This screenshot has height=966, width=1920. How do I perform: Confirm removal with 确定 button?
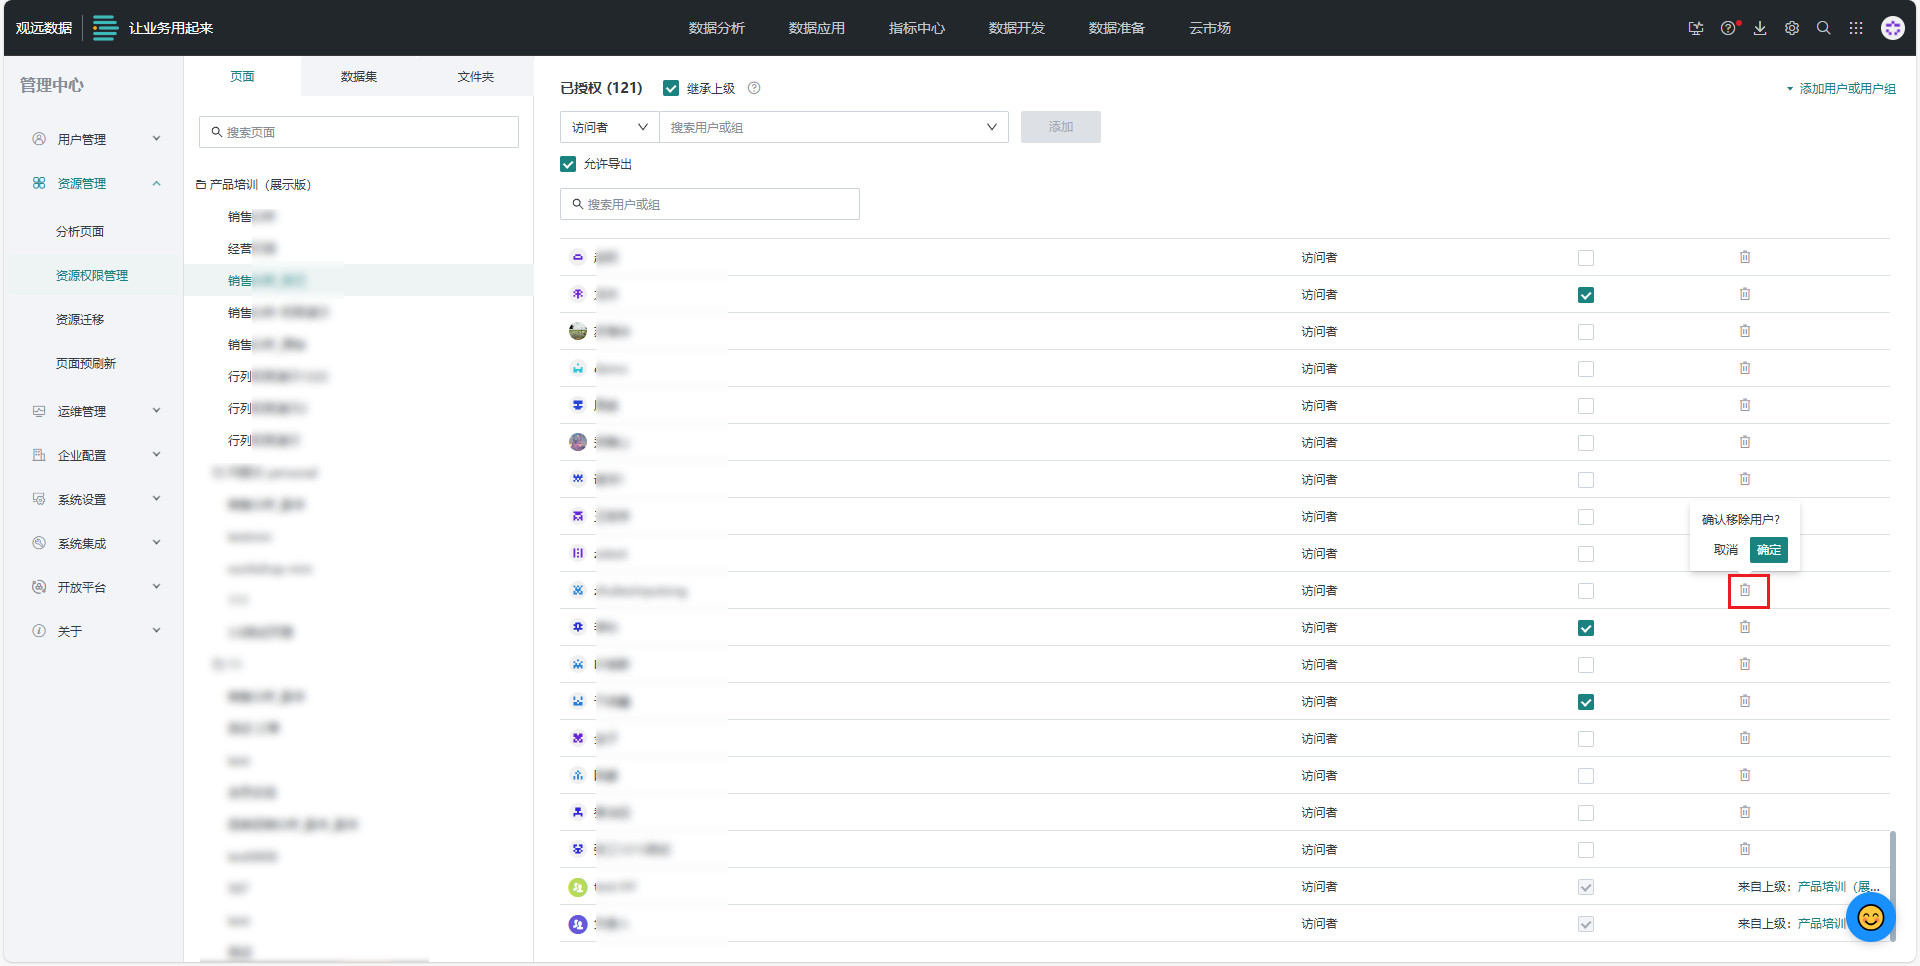point(1768,550)
